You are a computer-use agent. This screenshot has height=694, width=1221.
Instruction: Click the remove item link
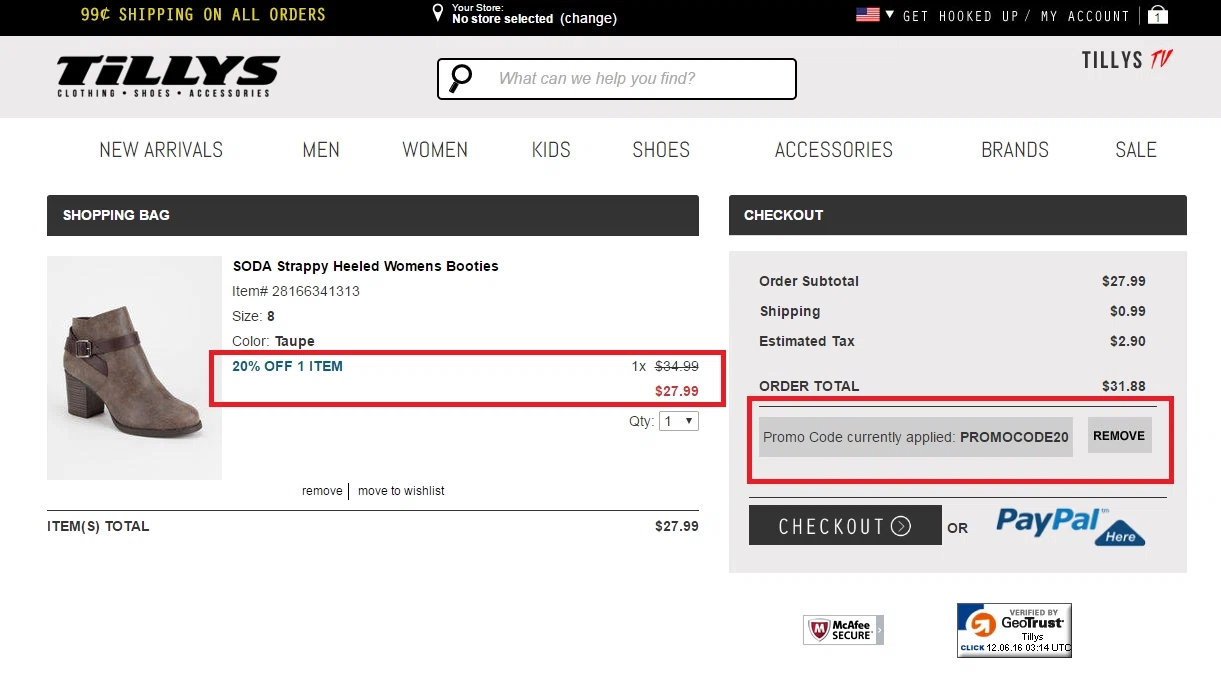tap(322, 491)
